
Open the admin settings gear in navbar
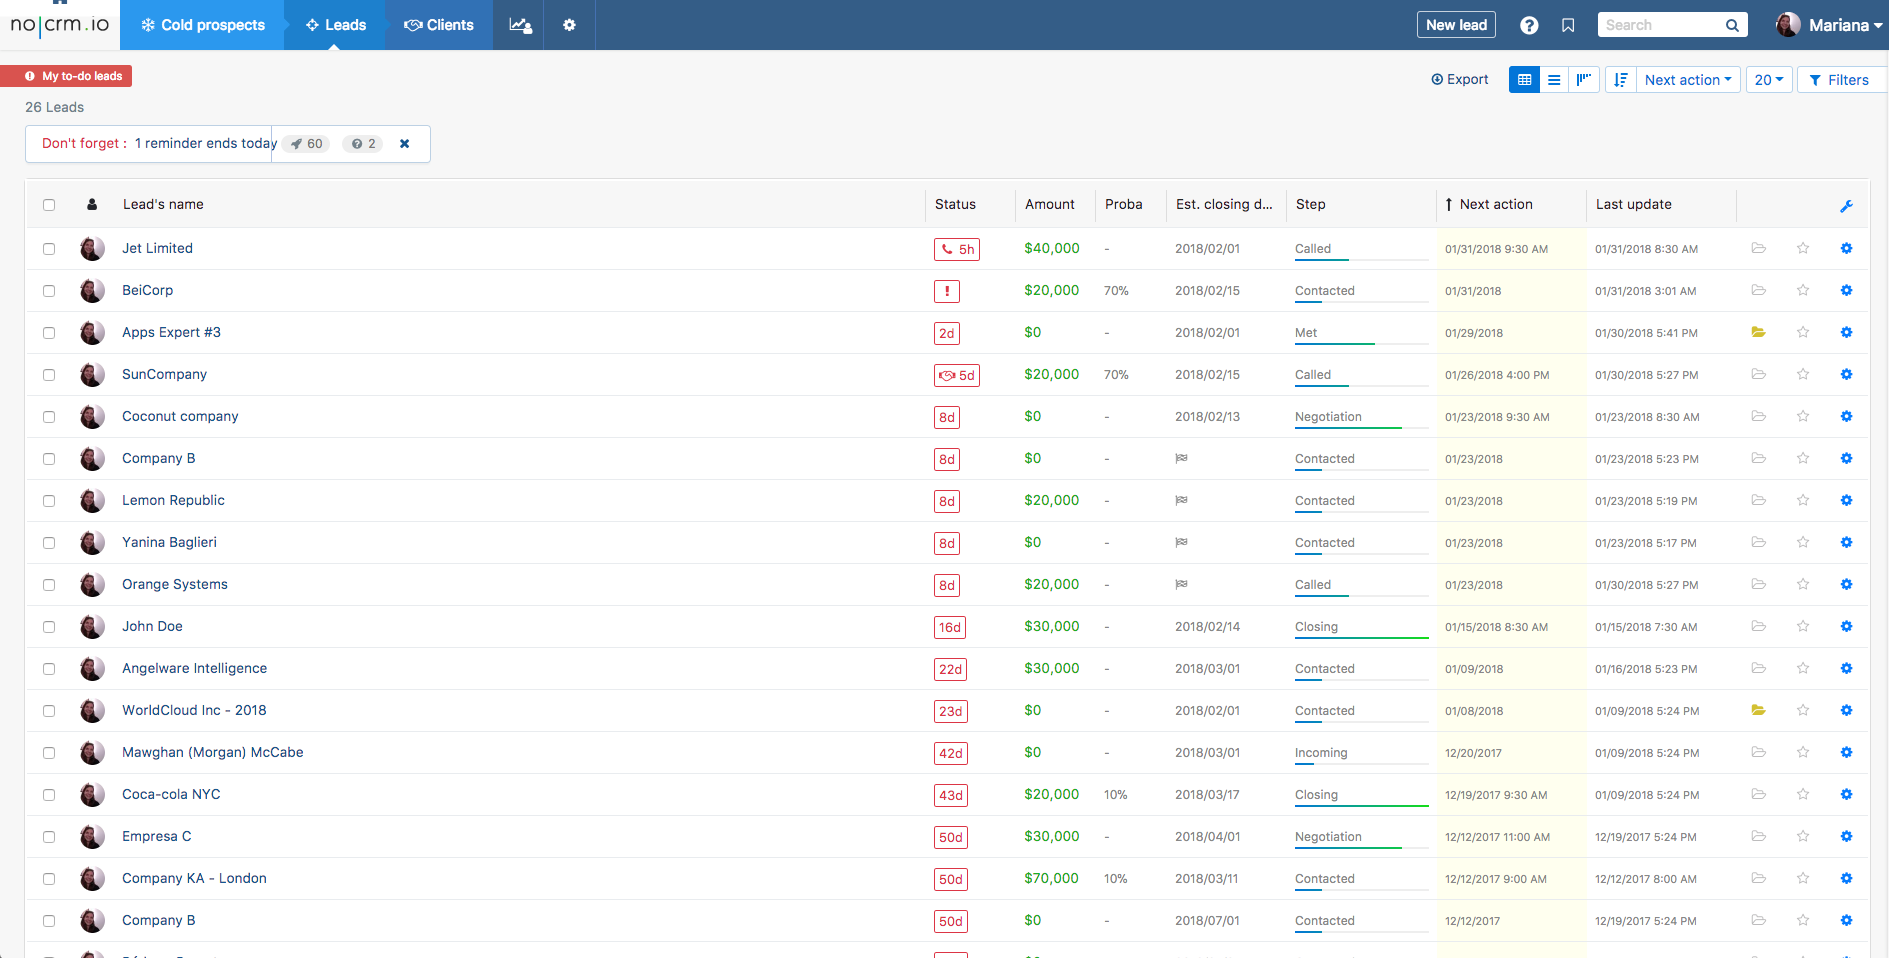(x=569, y=25)
